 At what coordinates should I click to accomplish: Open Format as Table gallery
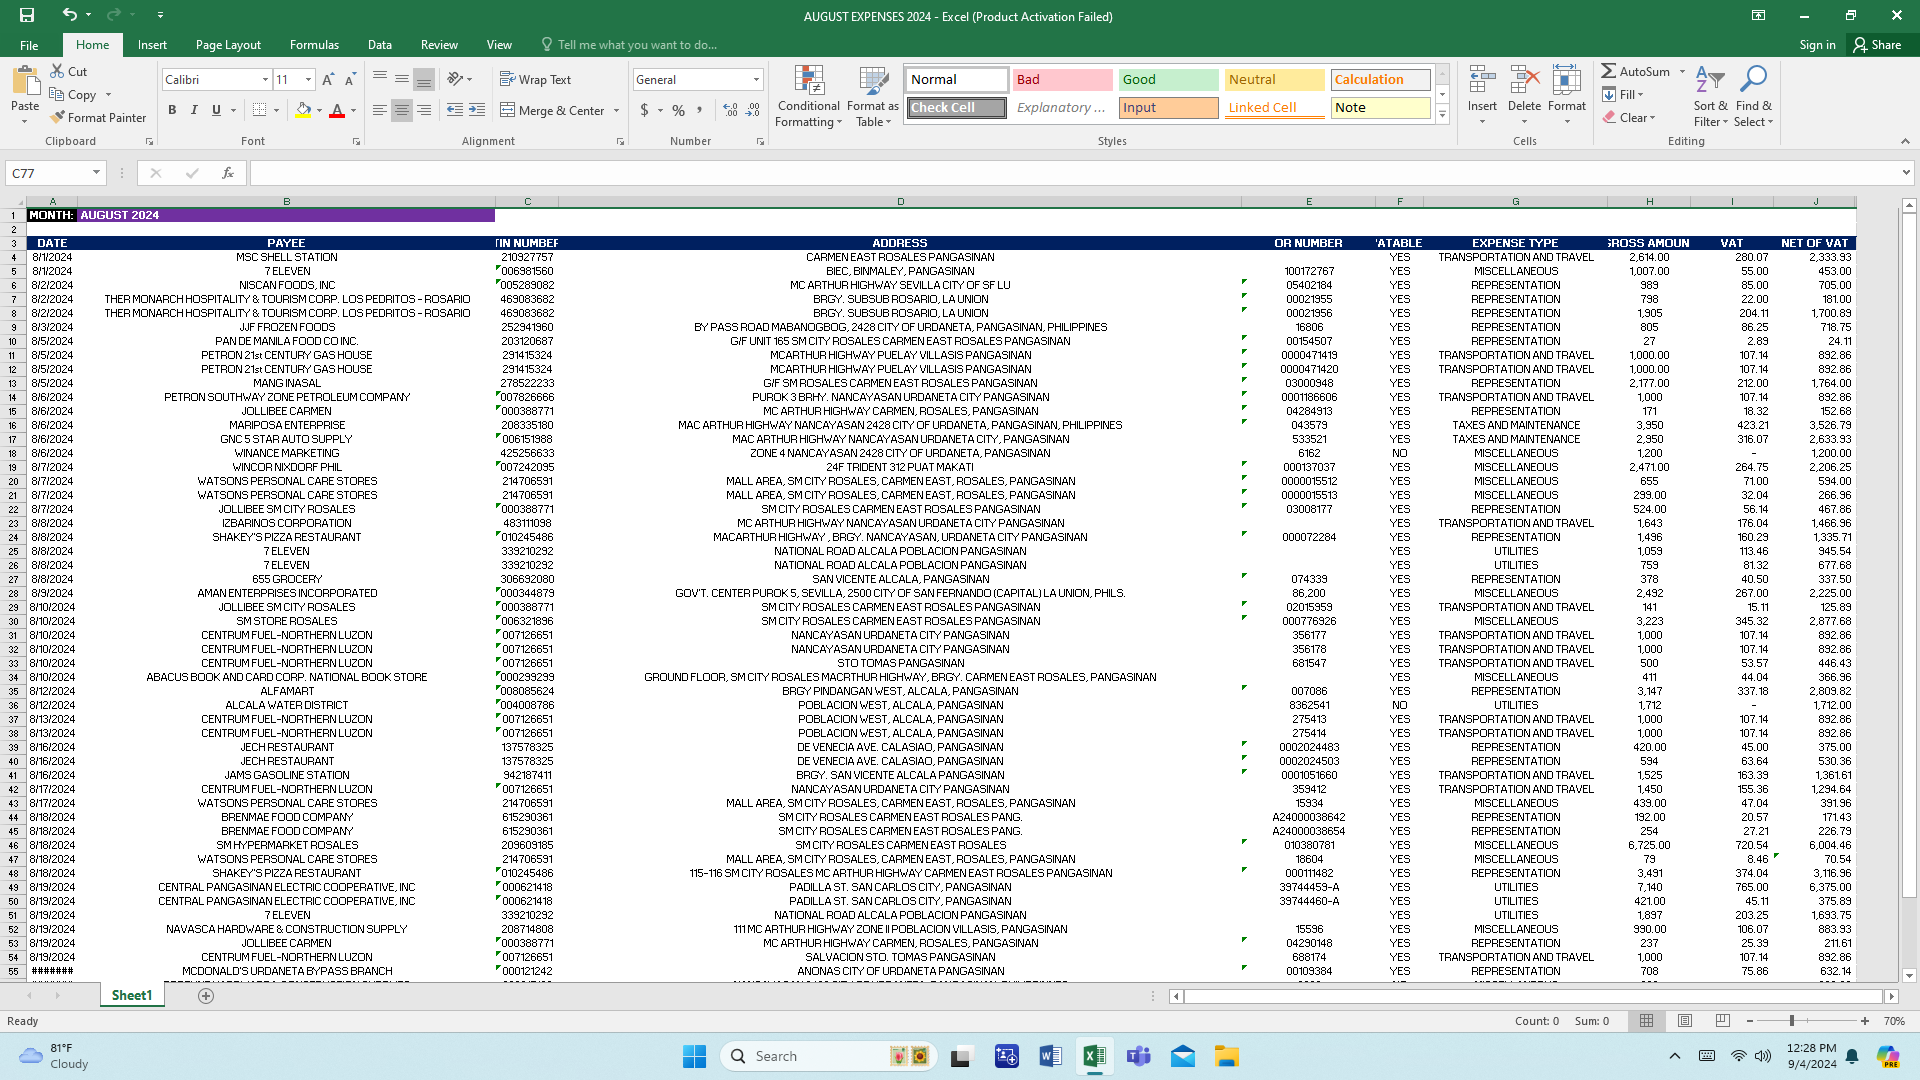[x=873, y=96]
